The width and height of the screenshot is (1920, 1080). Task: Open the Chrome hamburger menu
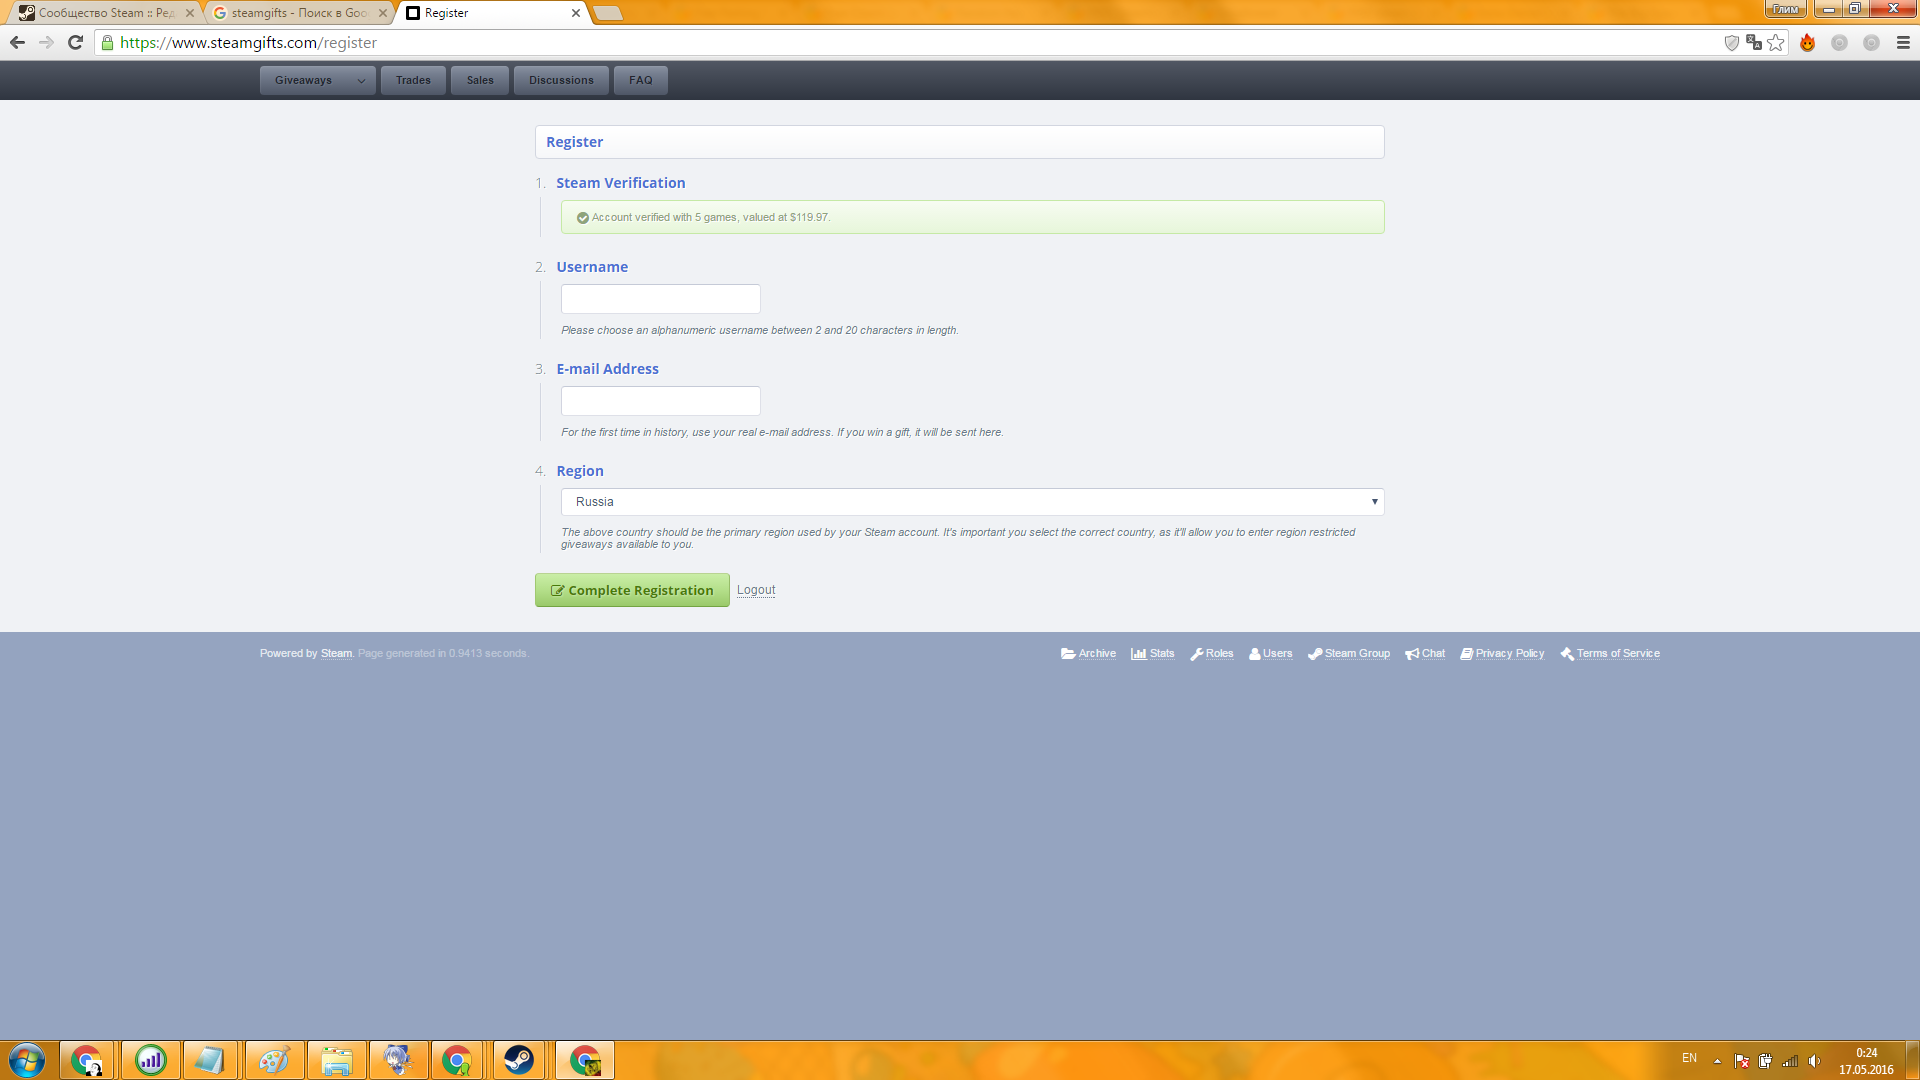pyautogui.click(x=1903, y=43)
